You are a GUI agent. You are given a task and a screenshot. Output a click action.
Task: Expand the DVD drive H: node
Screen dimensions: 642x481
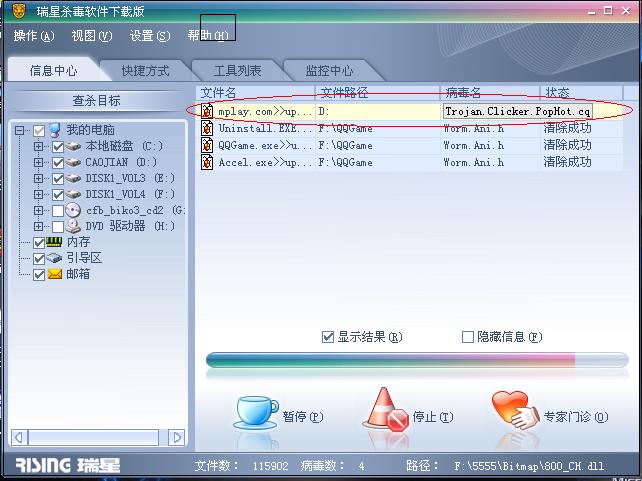coord(38,226)
